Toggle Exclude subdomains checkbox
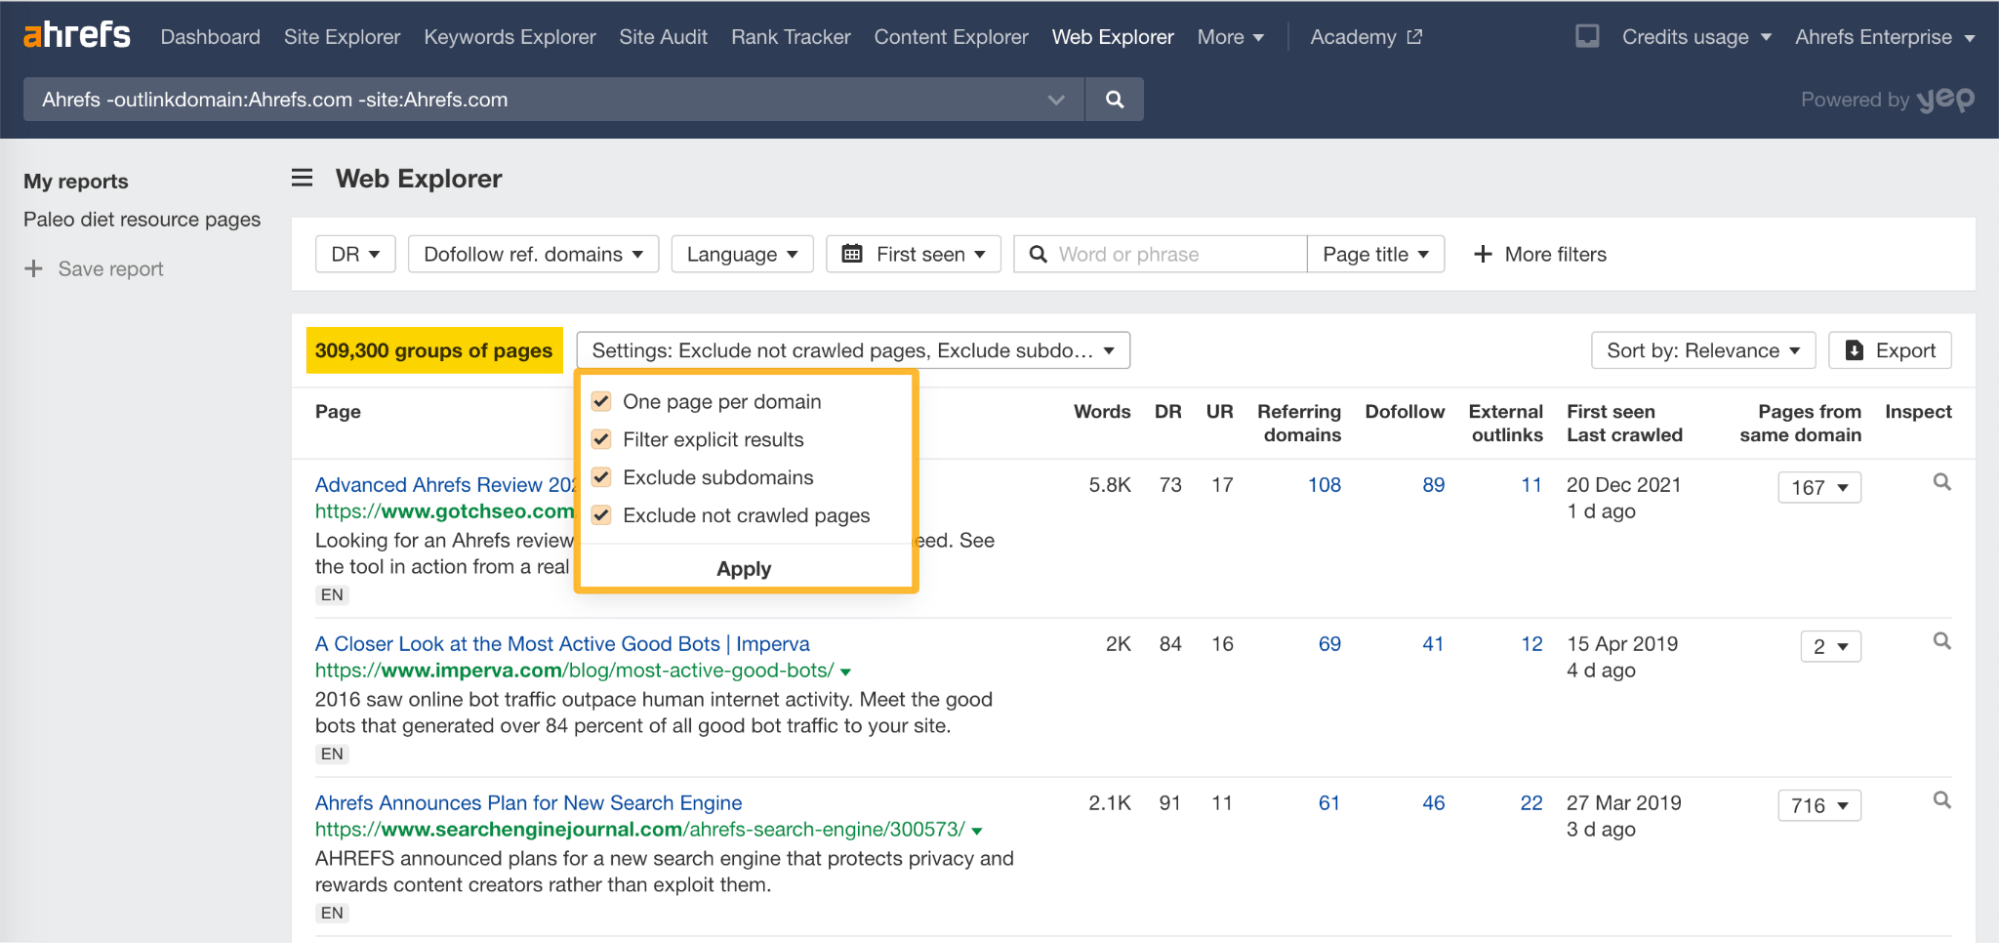 (601, 477)
